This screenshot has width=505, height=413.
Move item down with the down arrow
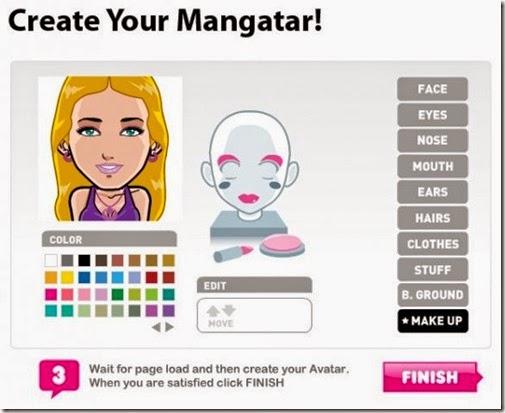tap(229, 311)
